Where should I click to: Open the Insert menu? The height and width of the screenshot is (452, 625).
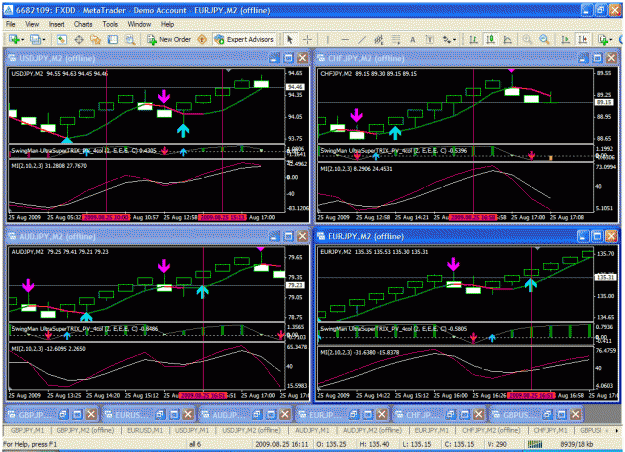point(57,24)
